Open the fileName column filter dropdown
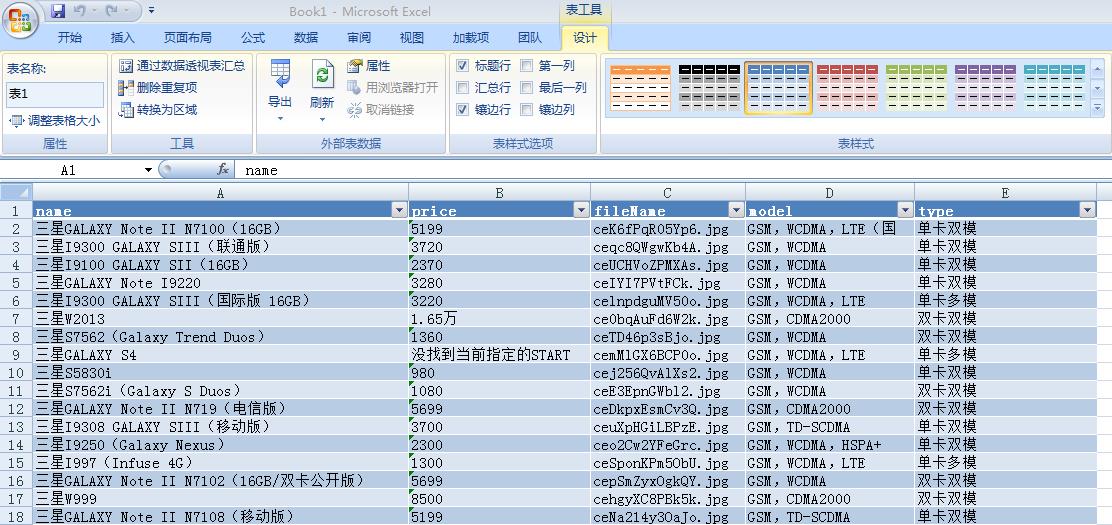 pyautogui.click(x=735, y=210)
